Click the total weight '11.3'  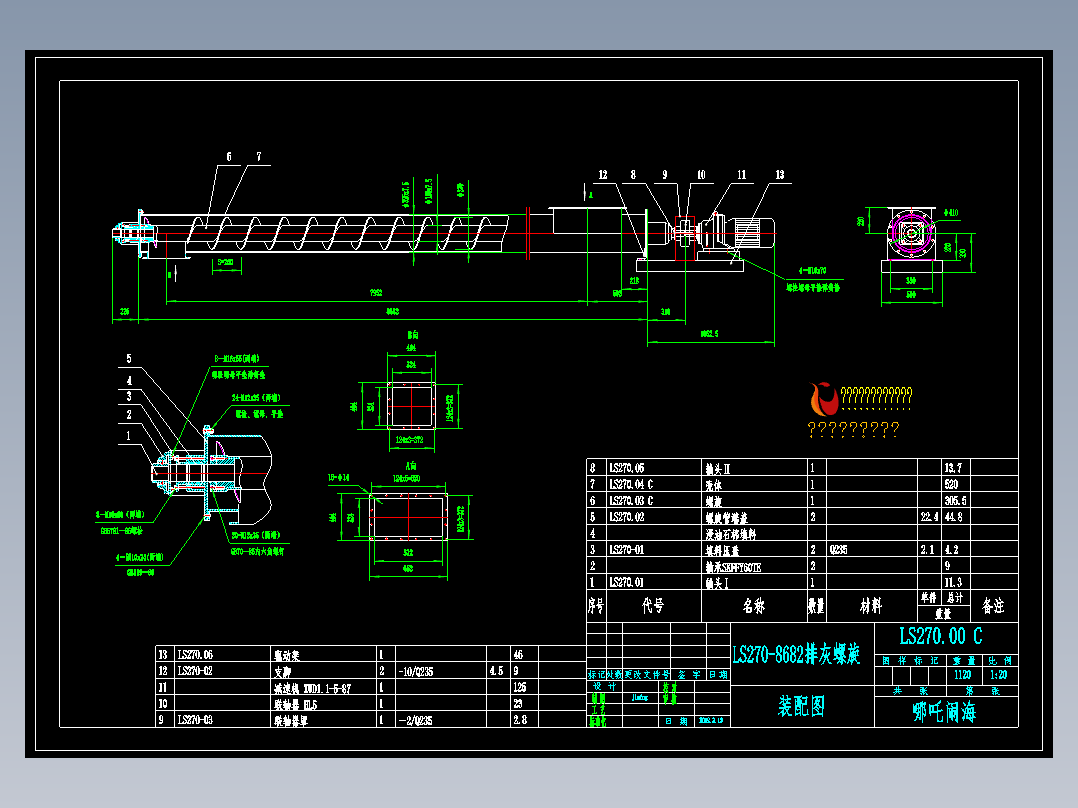click(953, 582)
